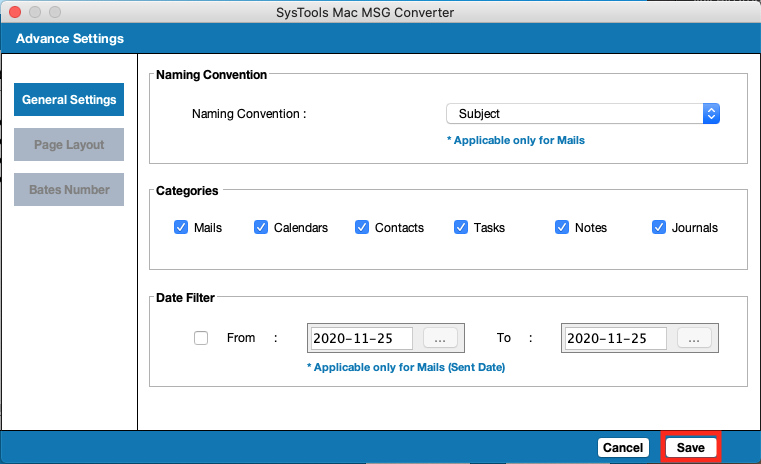761x464 pixels.
Task: Switch to the Page Layout tab
Action: [x=69, y=145]
